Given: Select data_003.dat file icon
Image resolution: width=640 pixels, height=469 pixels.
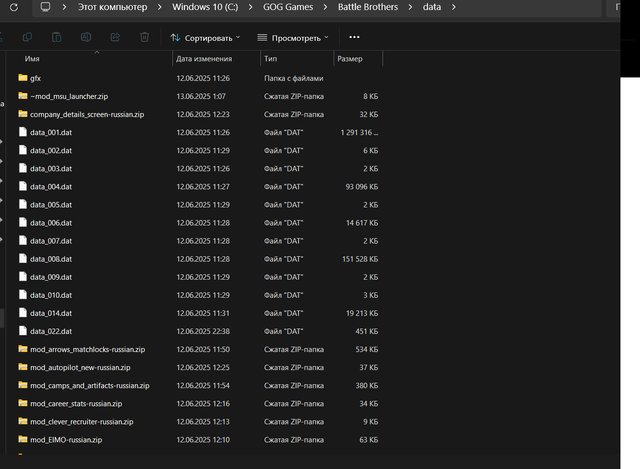Looking at the screenshot, I should (x=23, y=168).
